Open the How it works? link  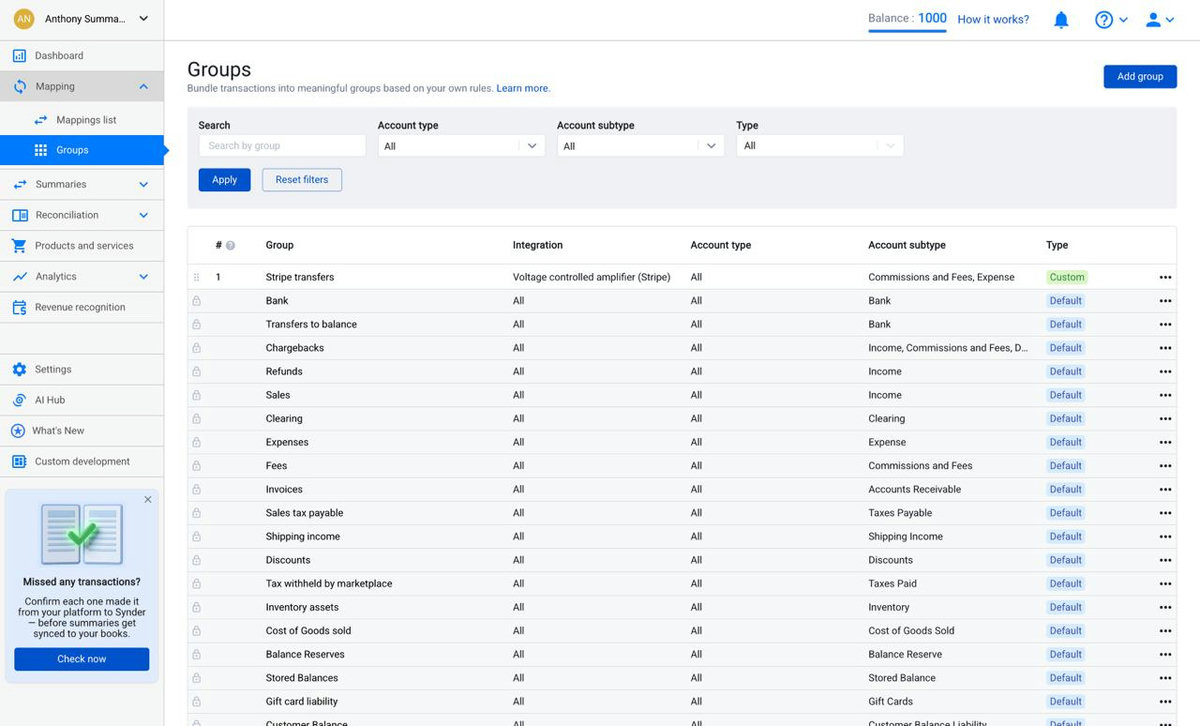[x=993, y=20]
